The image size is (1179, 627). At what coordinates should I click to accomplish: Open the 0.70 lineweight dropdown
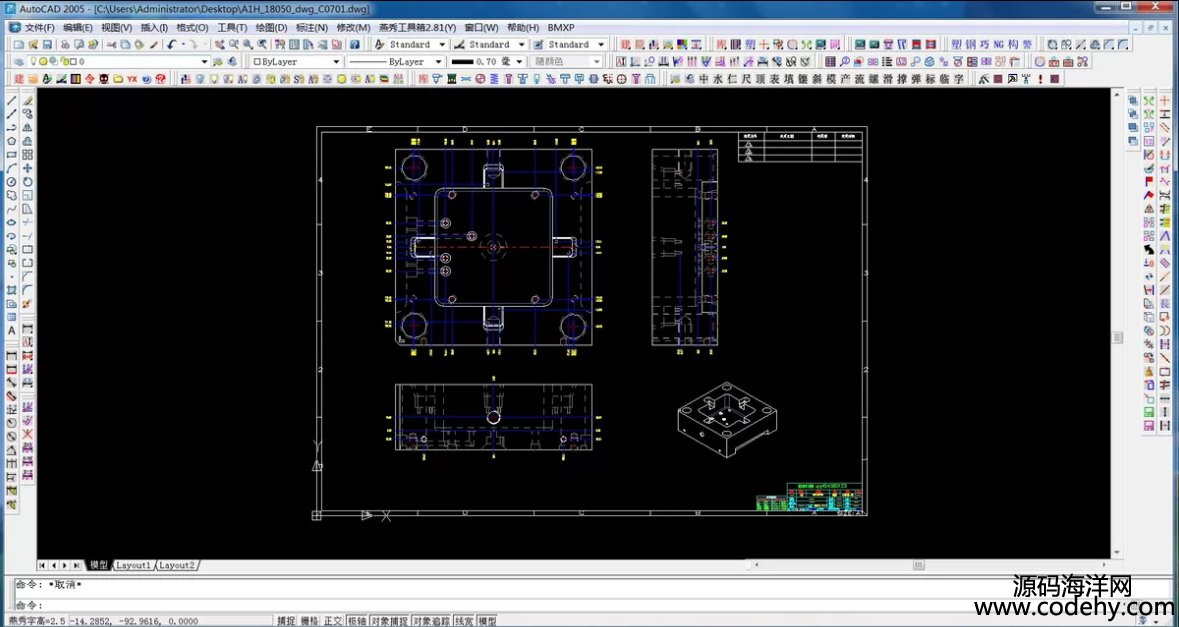click(519, 62)
